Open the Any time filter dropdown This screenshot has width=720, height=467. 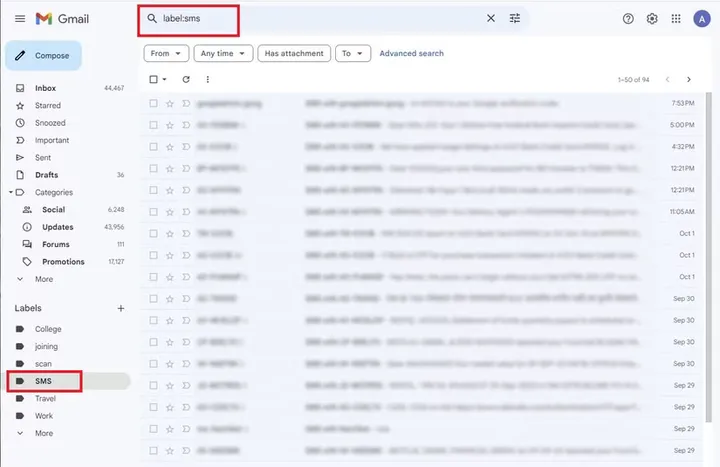[x=223, y=53]
